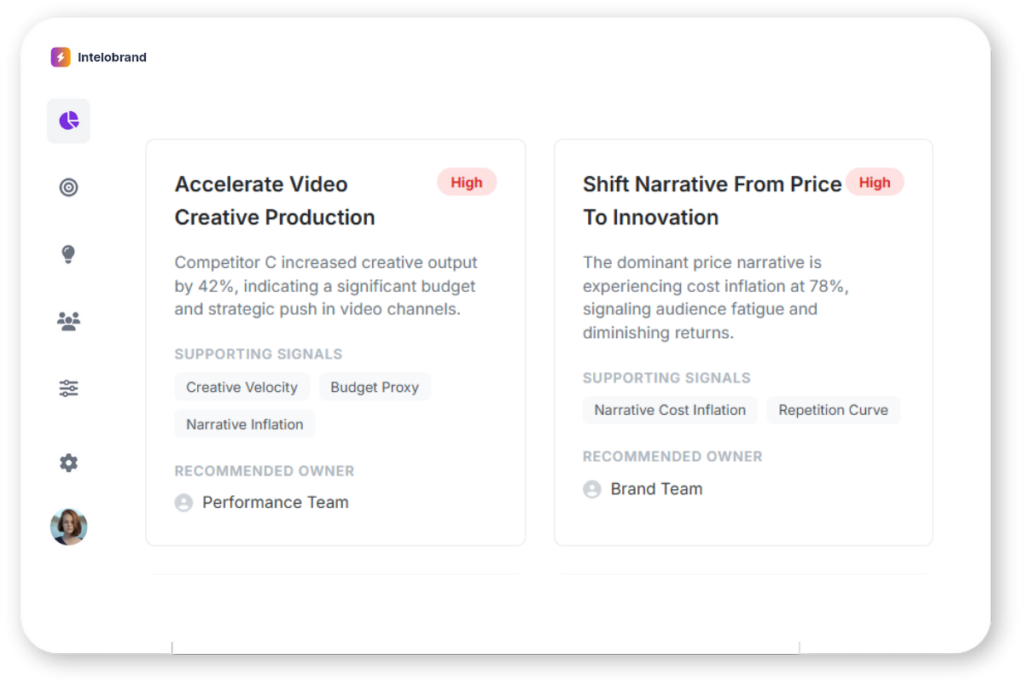Click the Brand Team owner icon

pyautogui.click(x=592, y=489)
